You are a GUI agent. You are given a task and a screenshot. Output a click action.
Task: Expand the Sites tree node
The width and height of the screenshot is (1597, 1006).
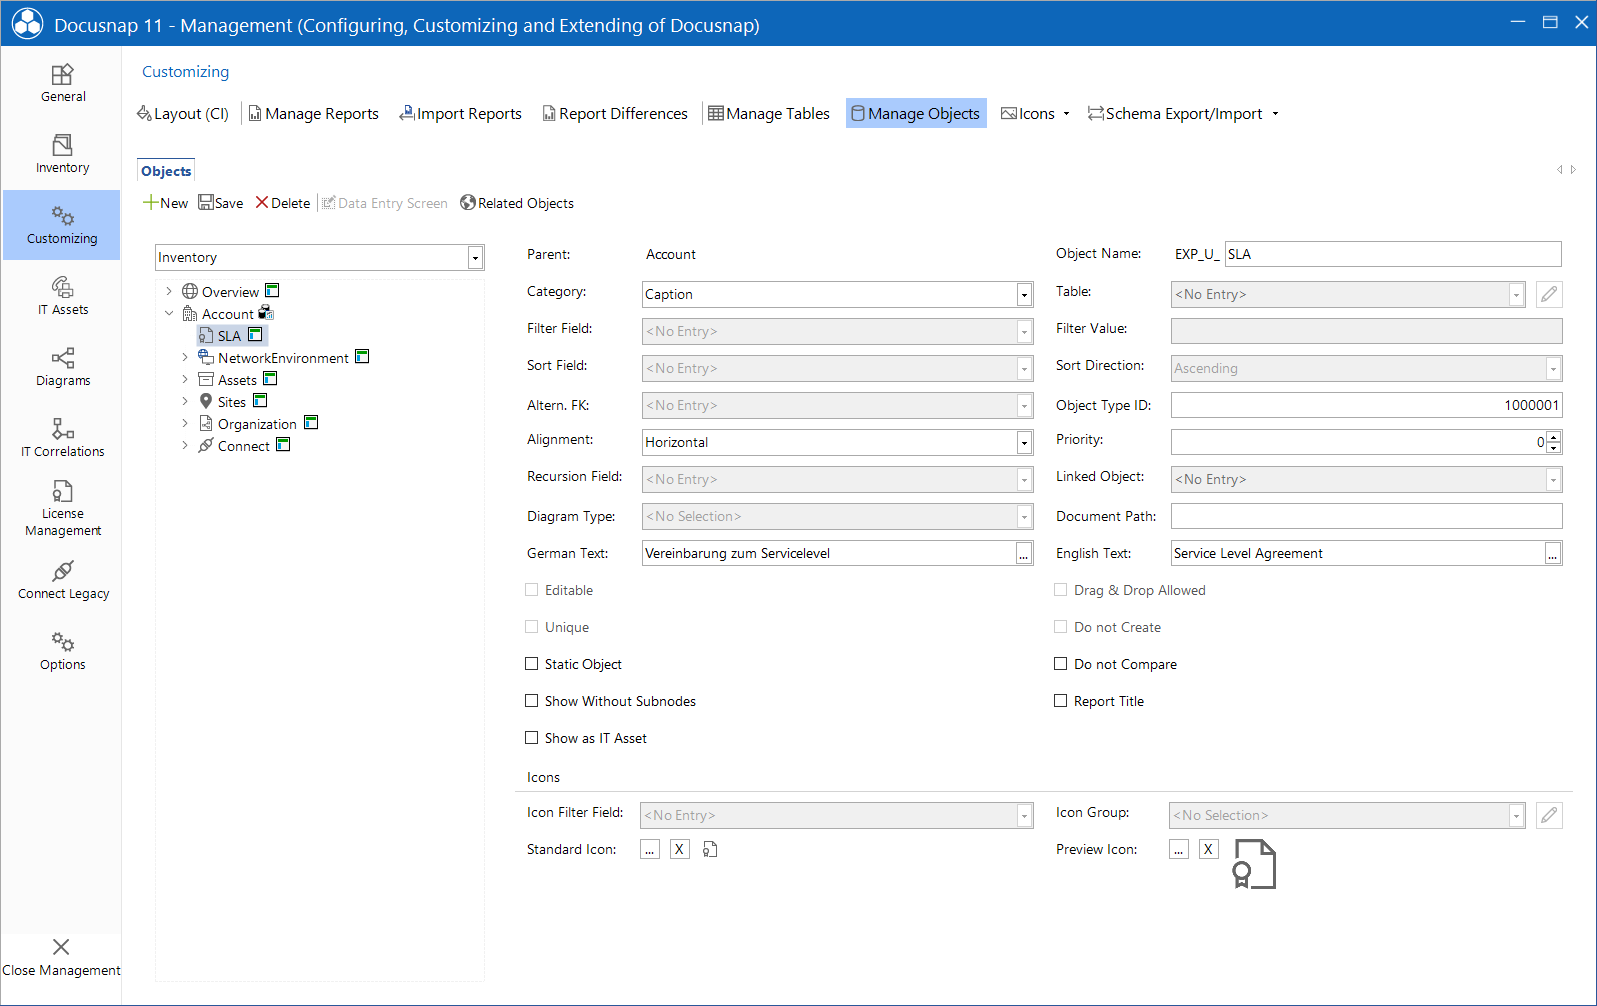(185, 402)
